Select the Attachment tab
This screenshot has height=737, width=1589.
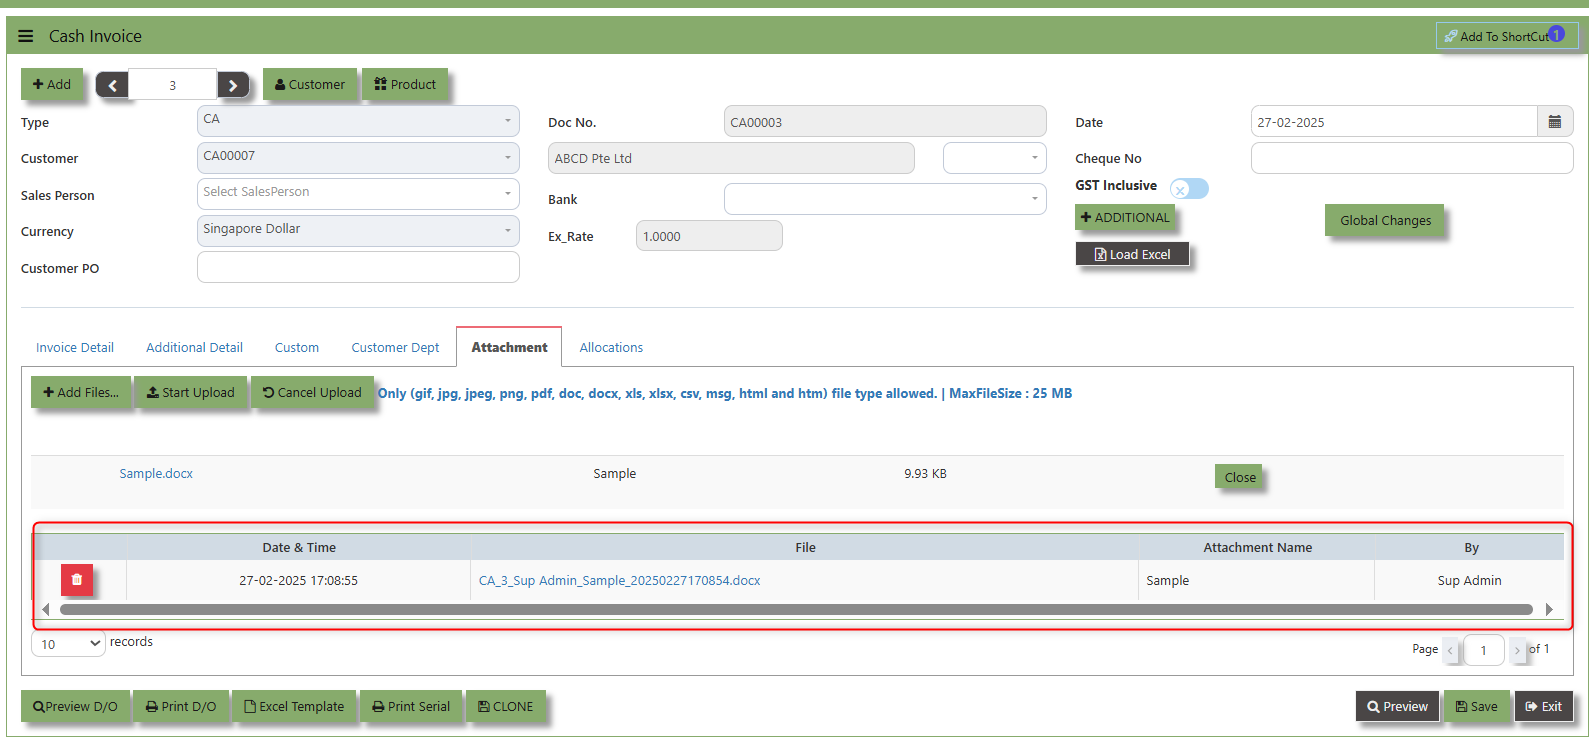[x=509, y=347]
